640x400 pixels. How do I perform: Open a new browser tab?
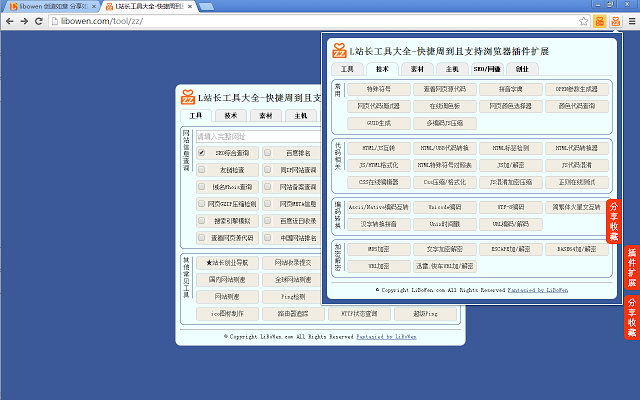tap(206, 7)
